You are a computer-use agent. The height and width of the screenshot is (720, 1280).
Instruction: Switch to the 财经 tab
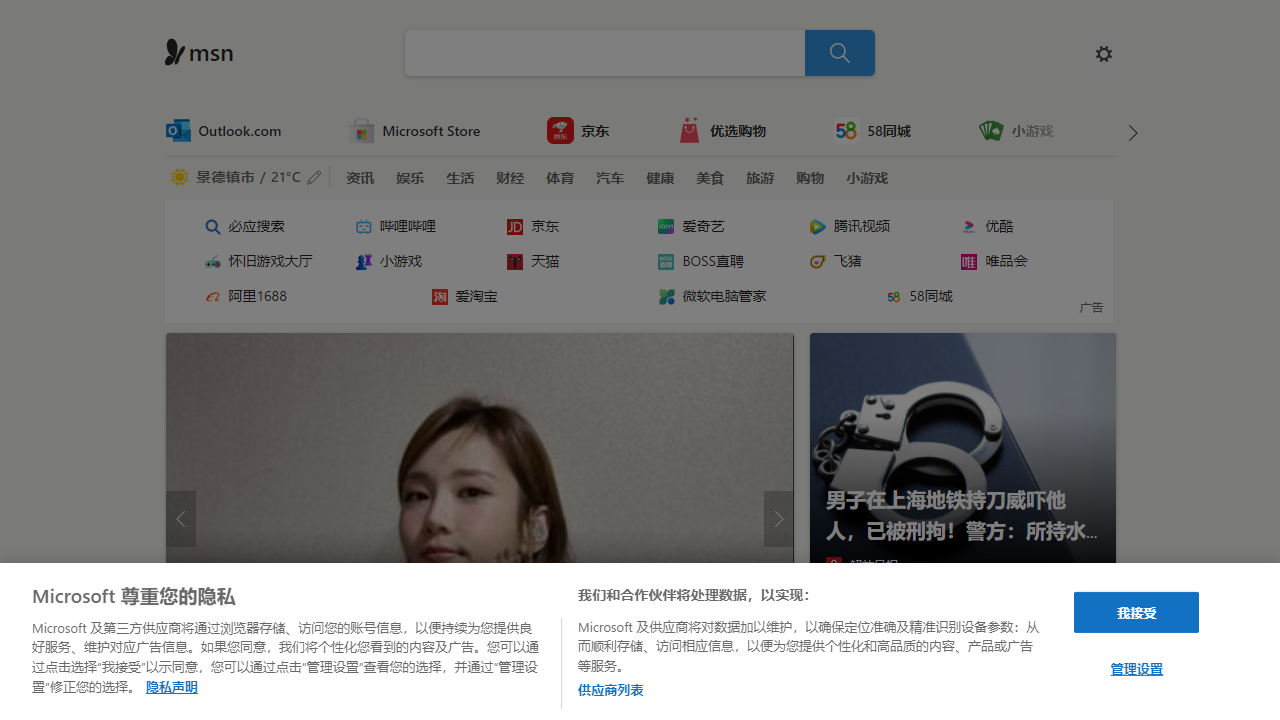tap(510, 177)
